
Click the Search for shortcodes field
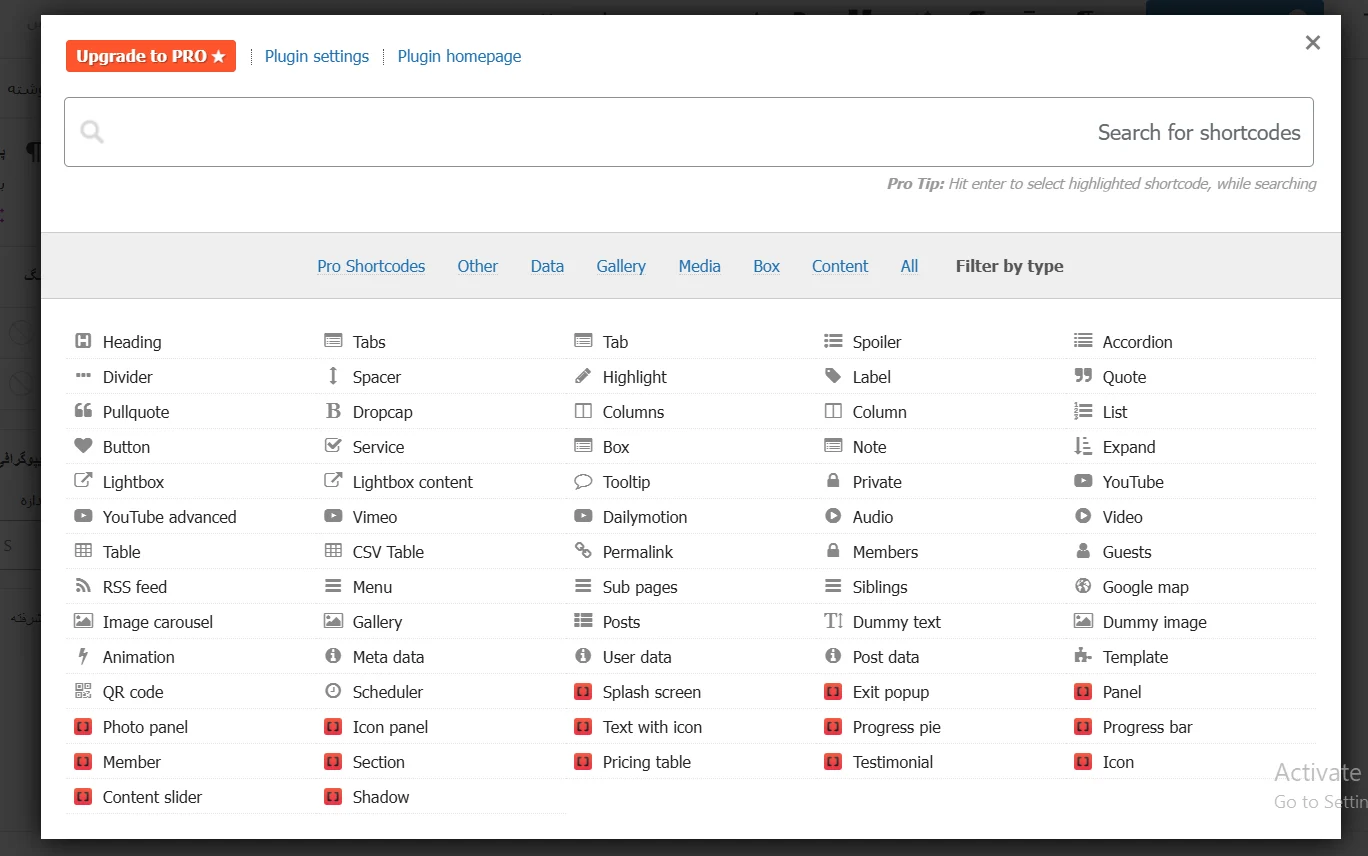click(x=688, y=132)
